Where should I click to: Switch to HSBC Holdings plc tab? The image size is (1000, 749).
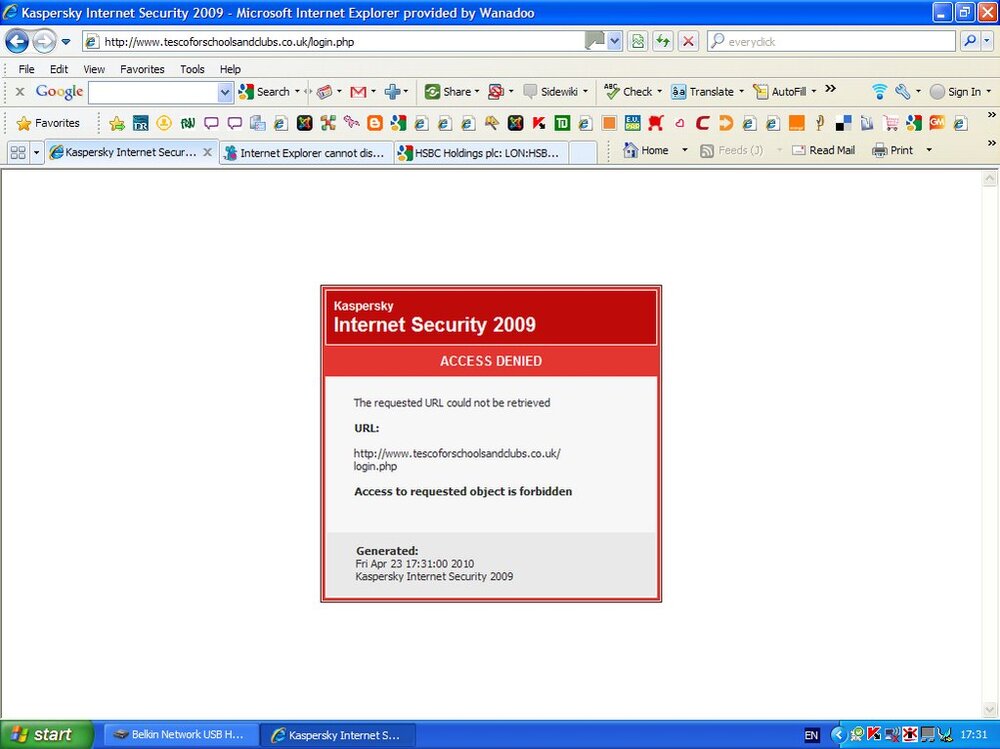point(481,153)
